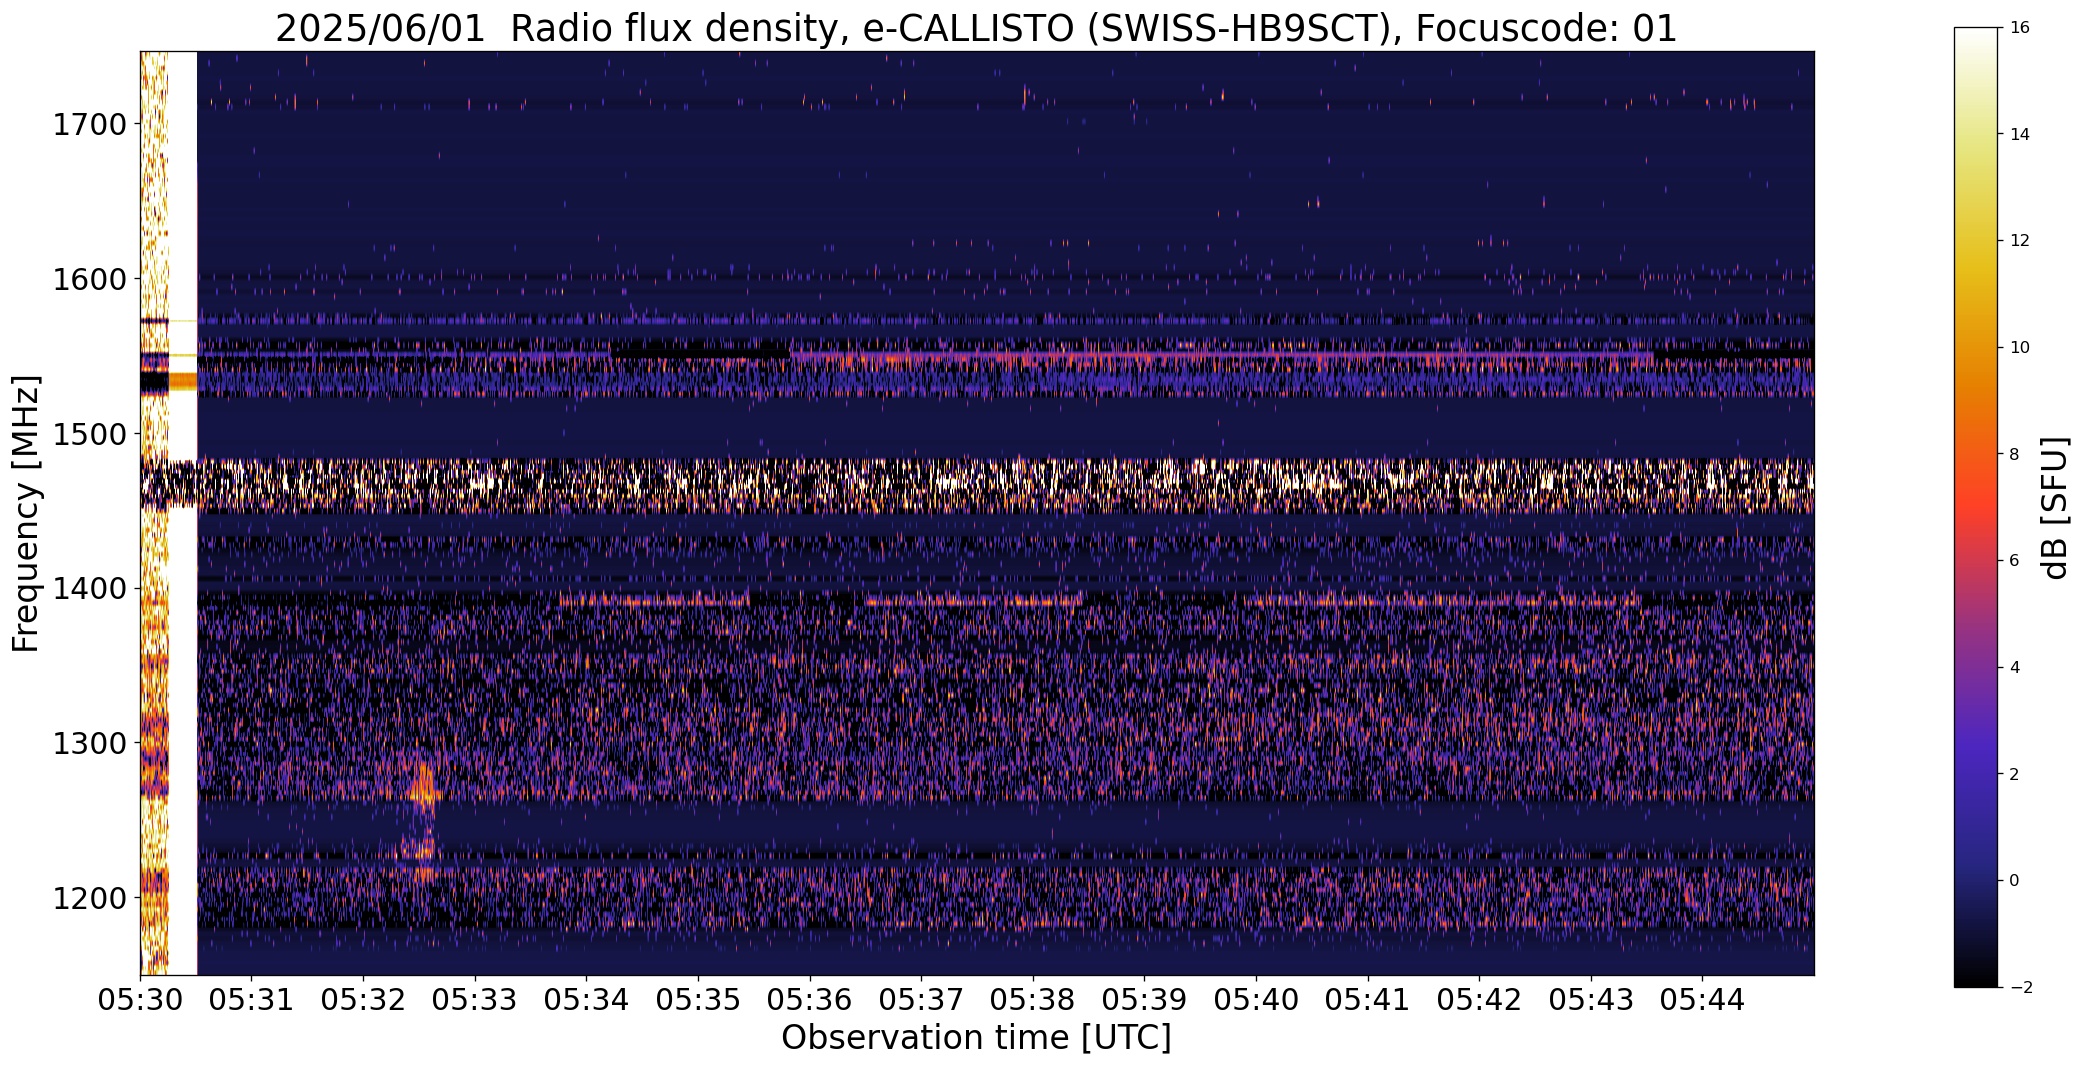Click the colorbar tick label 0
Screen dimensions: 2085x1067
2014,881
